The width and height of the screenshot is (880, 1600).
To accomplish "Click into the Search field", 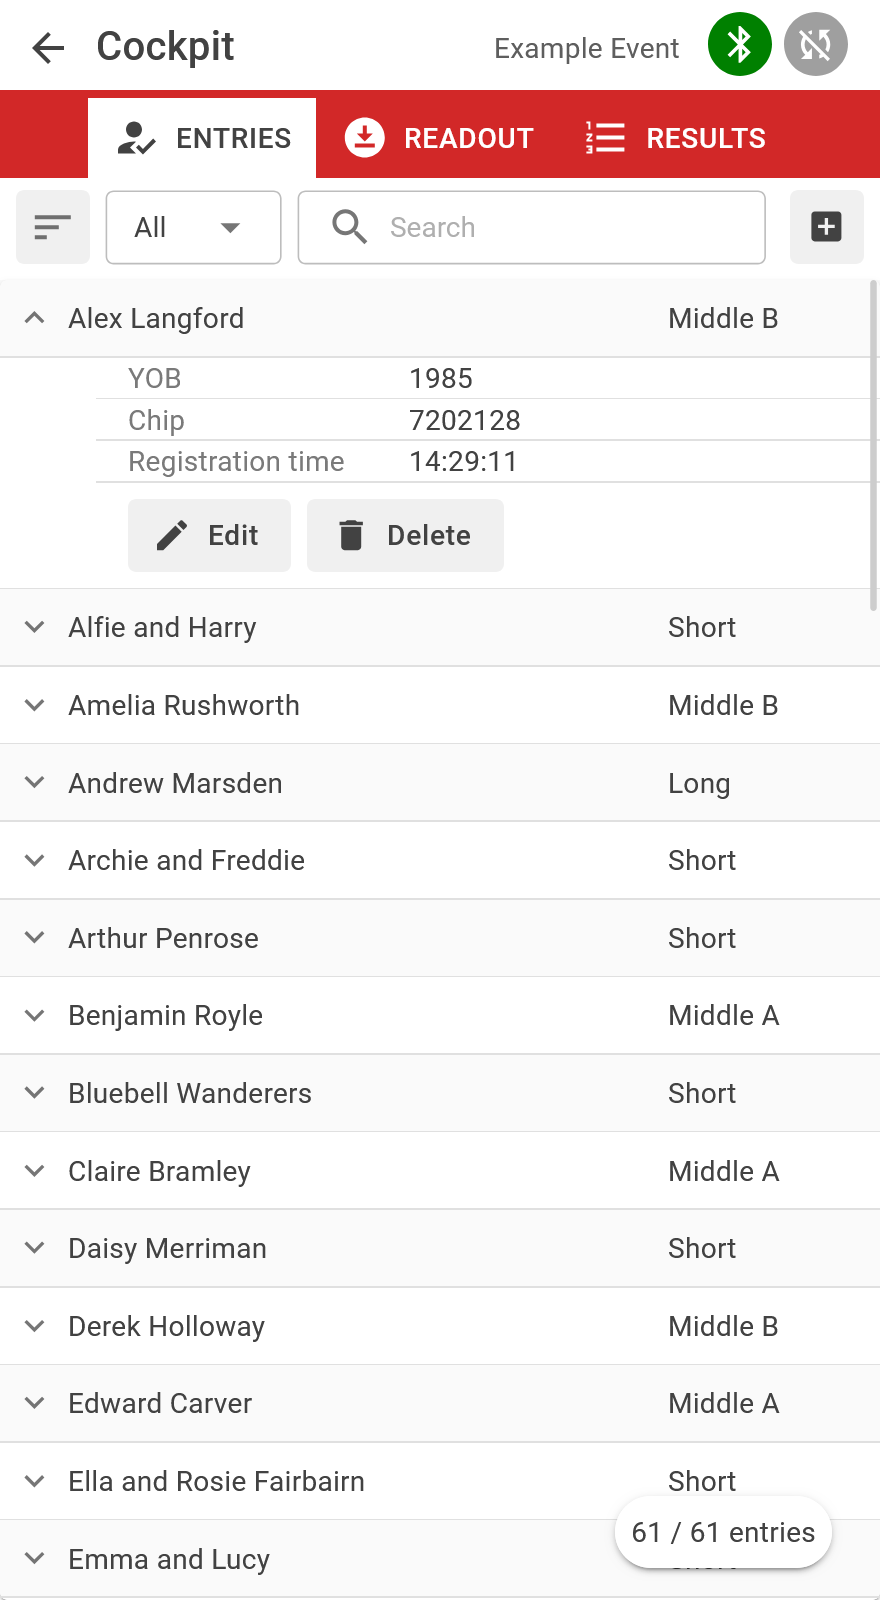I will click(x=532, y=227).
